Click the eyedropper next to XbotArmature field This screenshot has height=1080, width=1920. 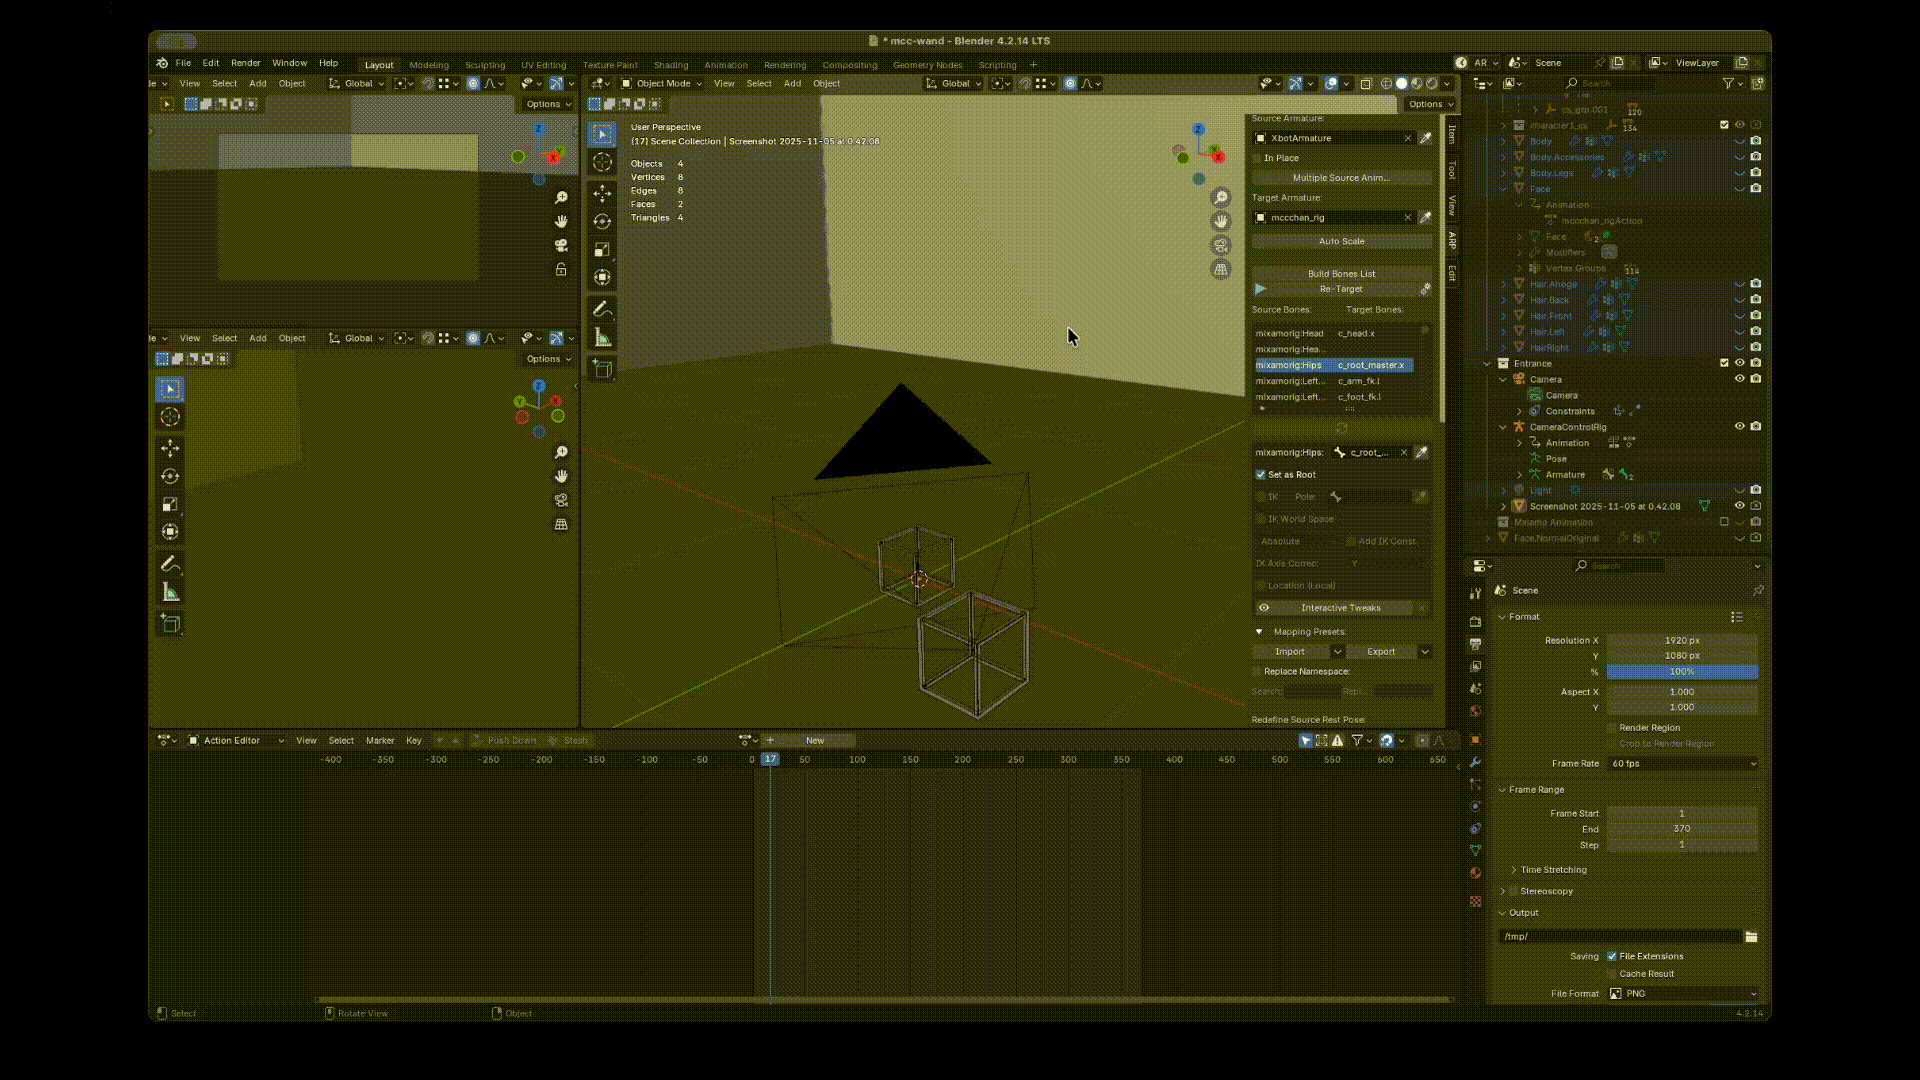point(1425,138)
